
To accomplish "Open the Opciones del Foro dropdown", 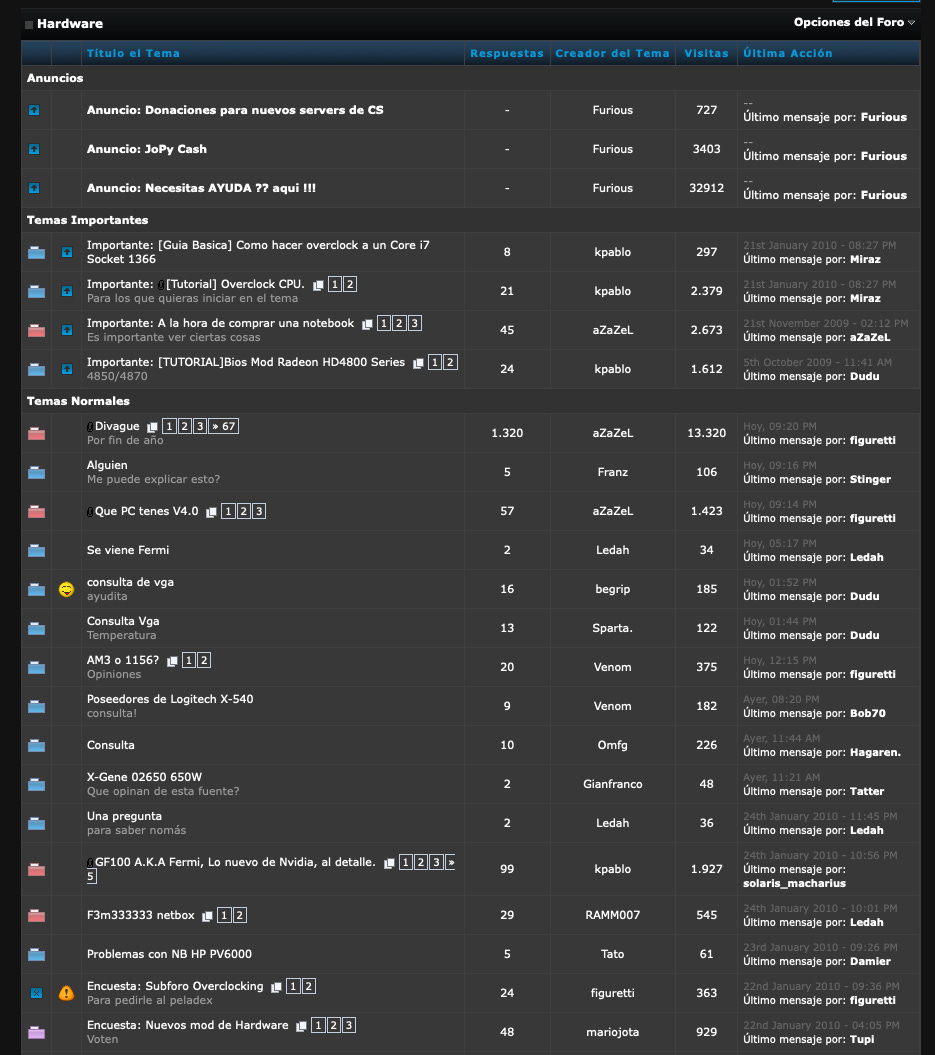I will (x=854, y=22).
